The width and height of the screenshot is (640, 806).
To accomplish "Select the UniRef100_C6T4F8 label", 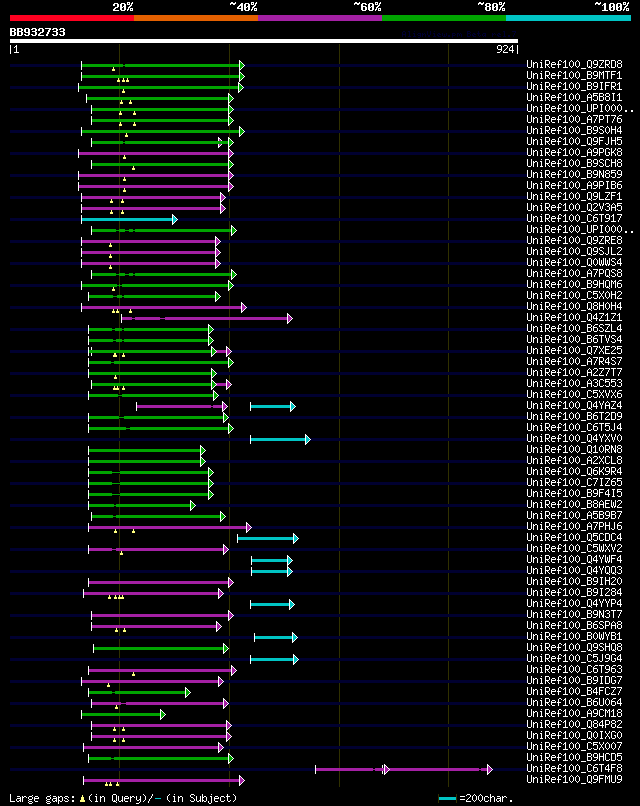I will click(x=574, y=768).
